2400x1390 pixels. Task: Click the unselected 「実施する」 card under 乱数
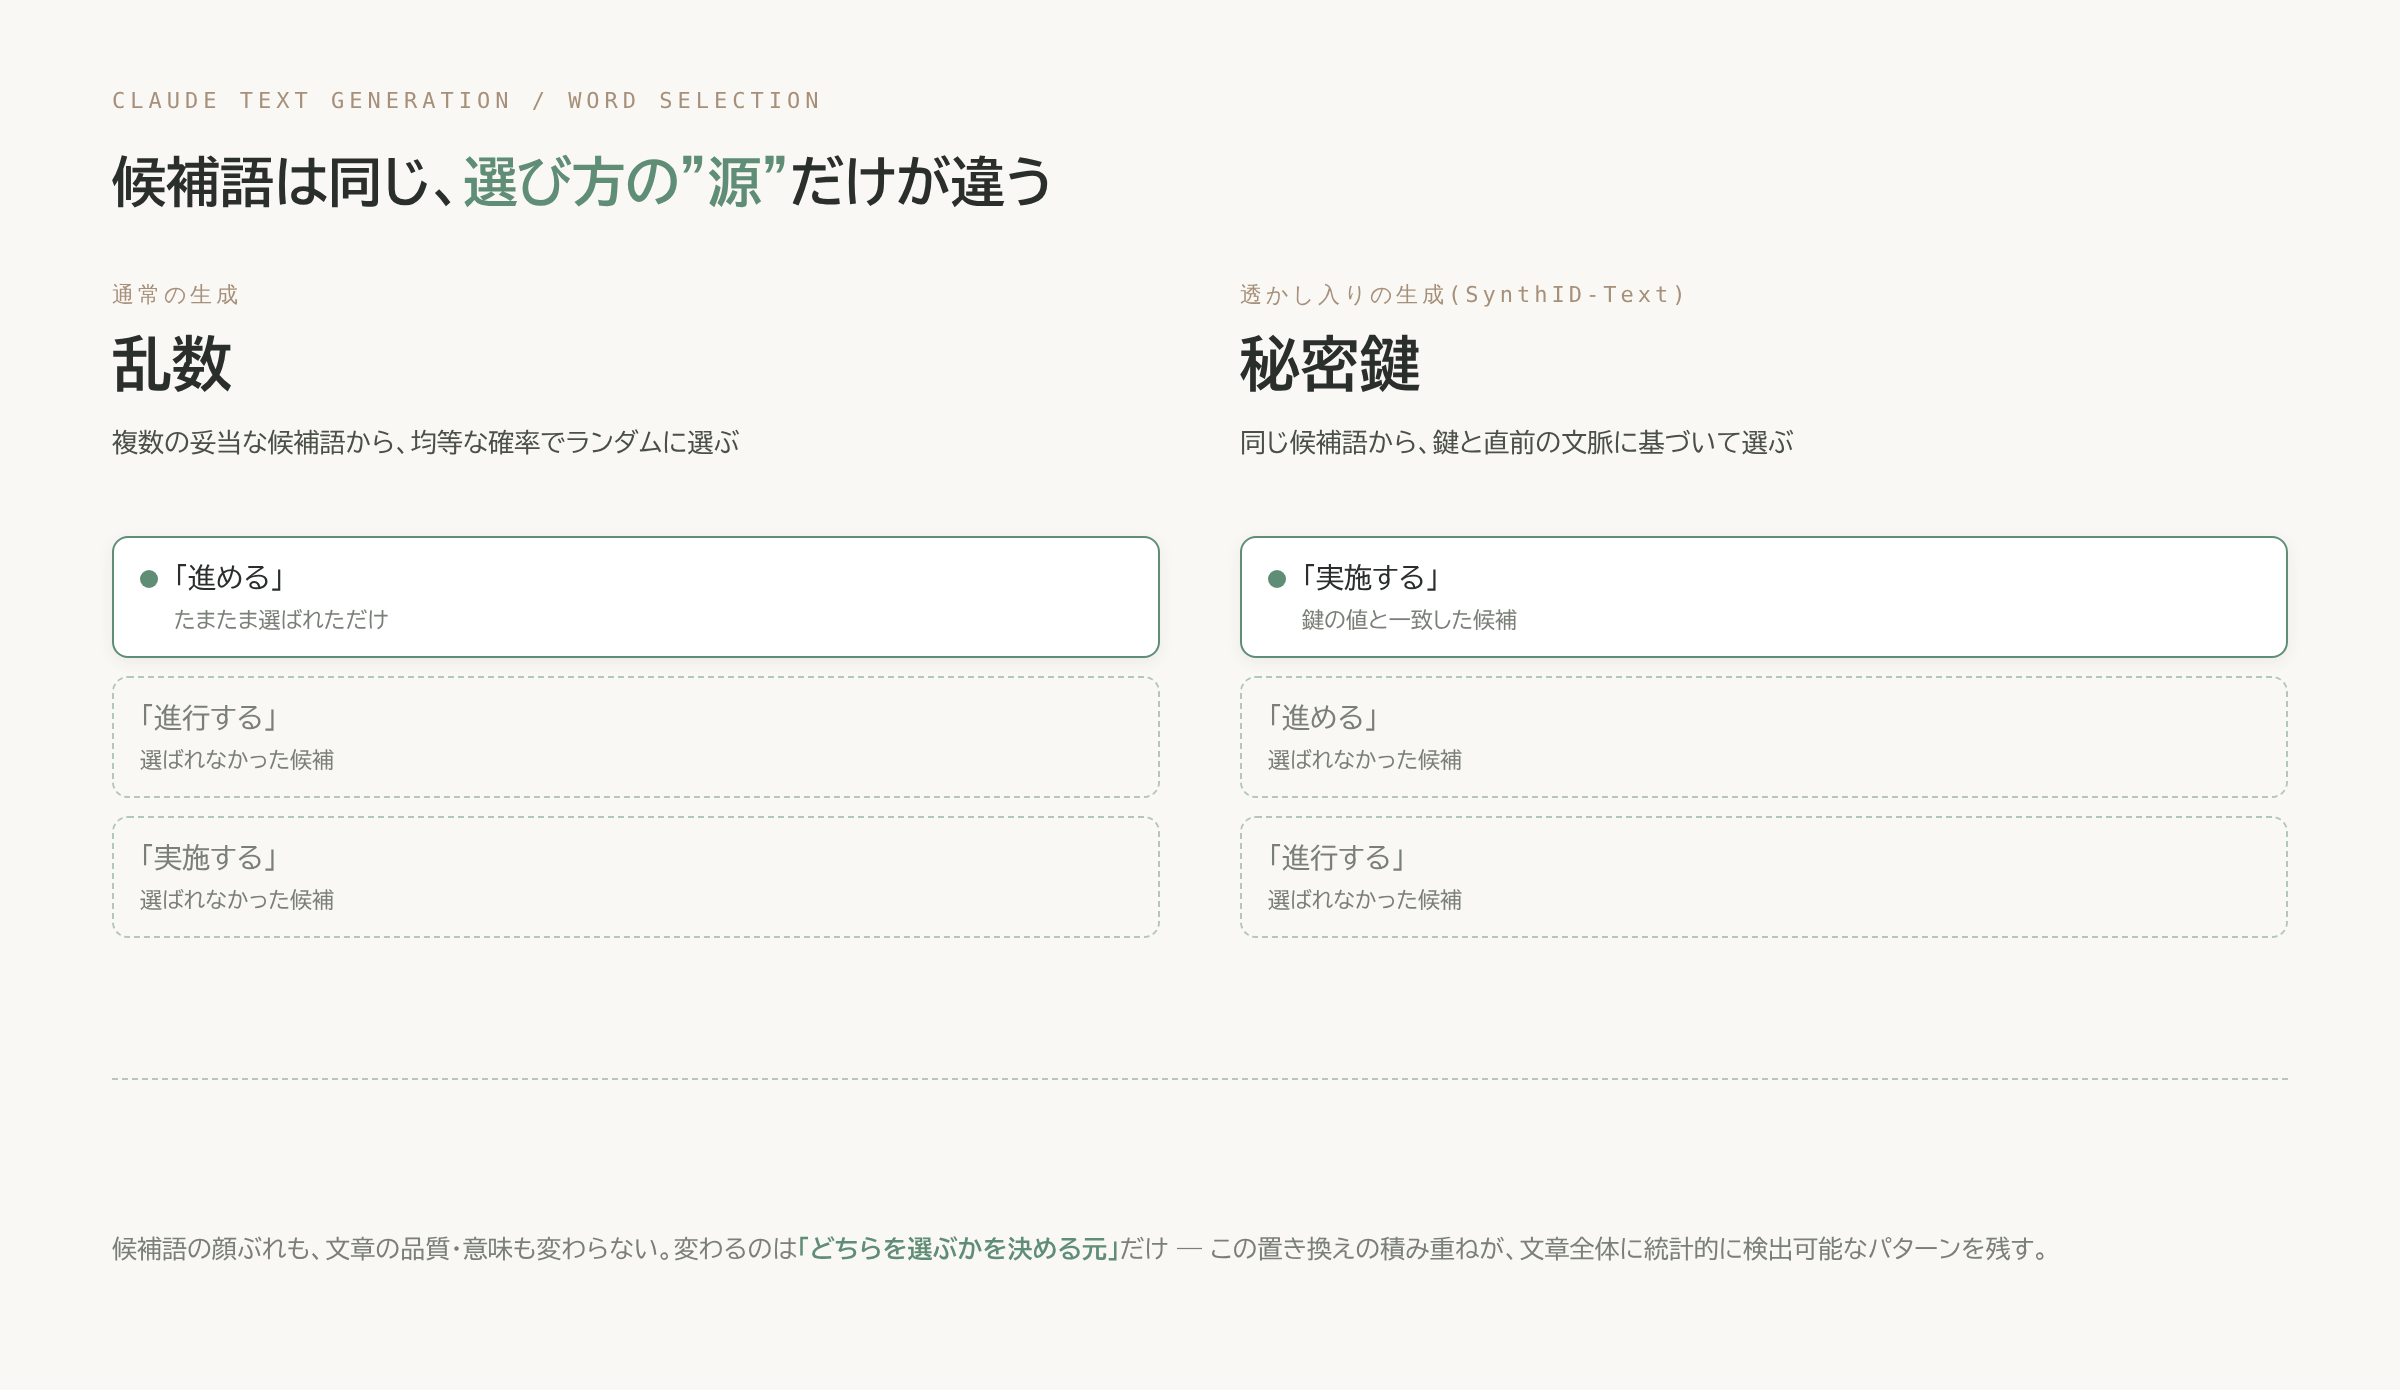click(x=636, y=877)
